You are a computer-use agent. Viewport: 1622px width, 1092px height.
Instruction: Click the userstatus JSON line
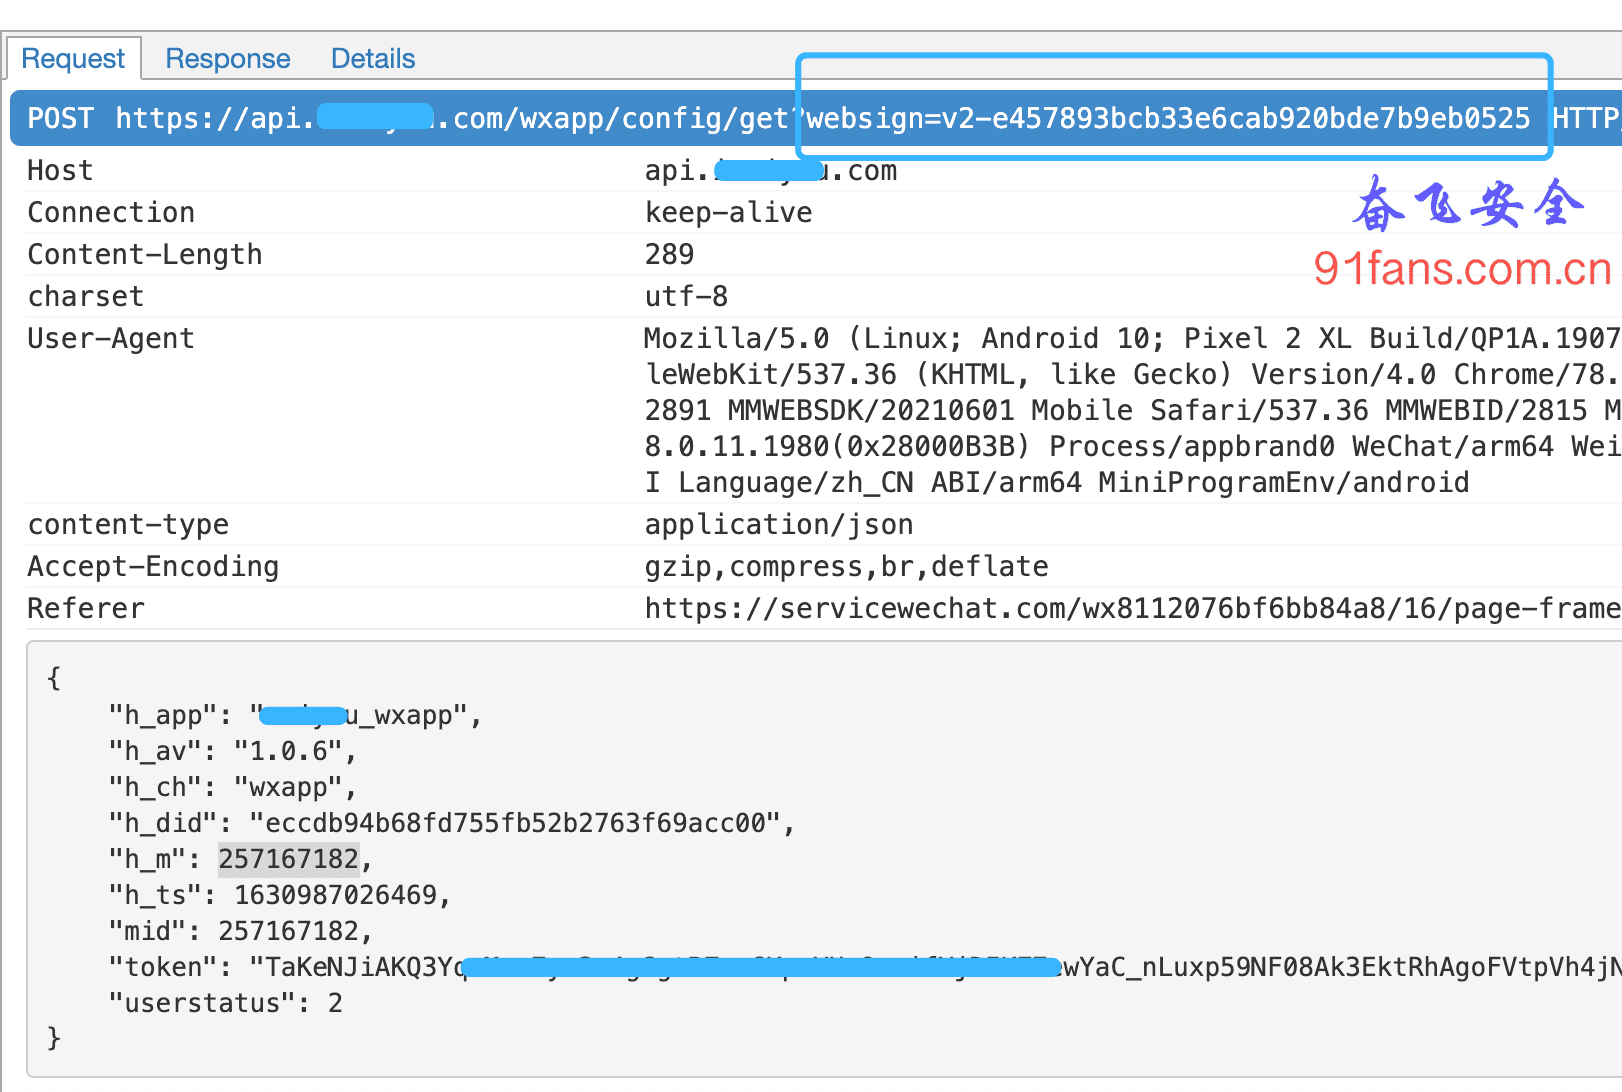(x=225, y=1004)
